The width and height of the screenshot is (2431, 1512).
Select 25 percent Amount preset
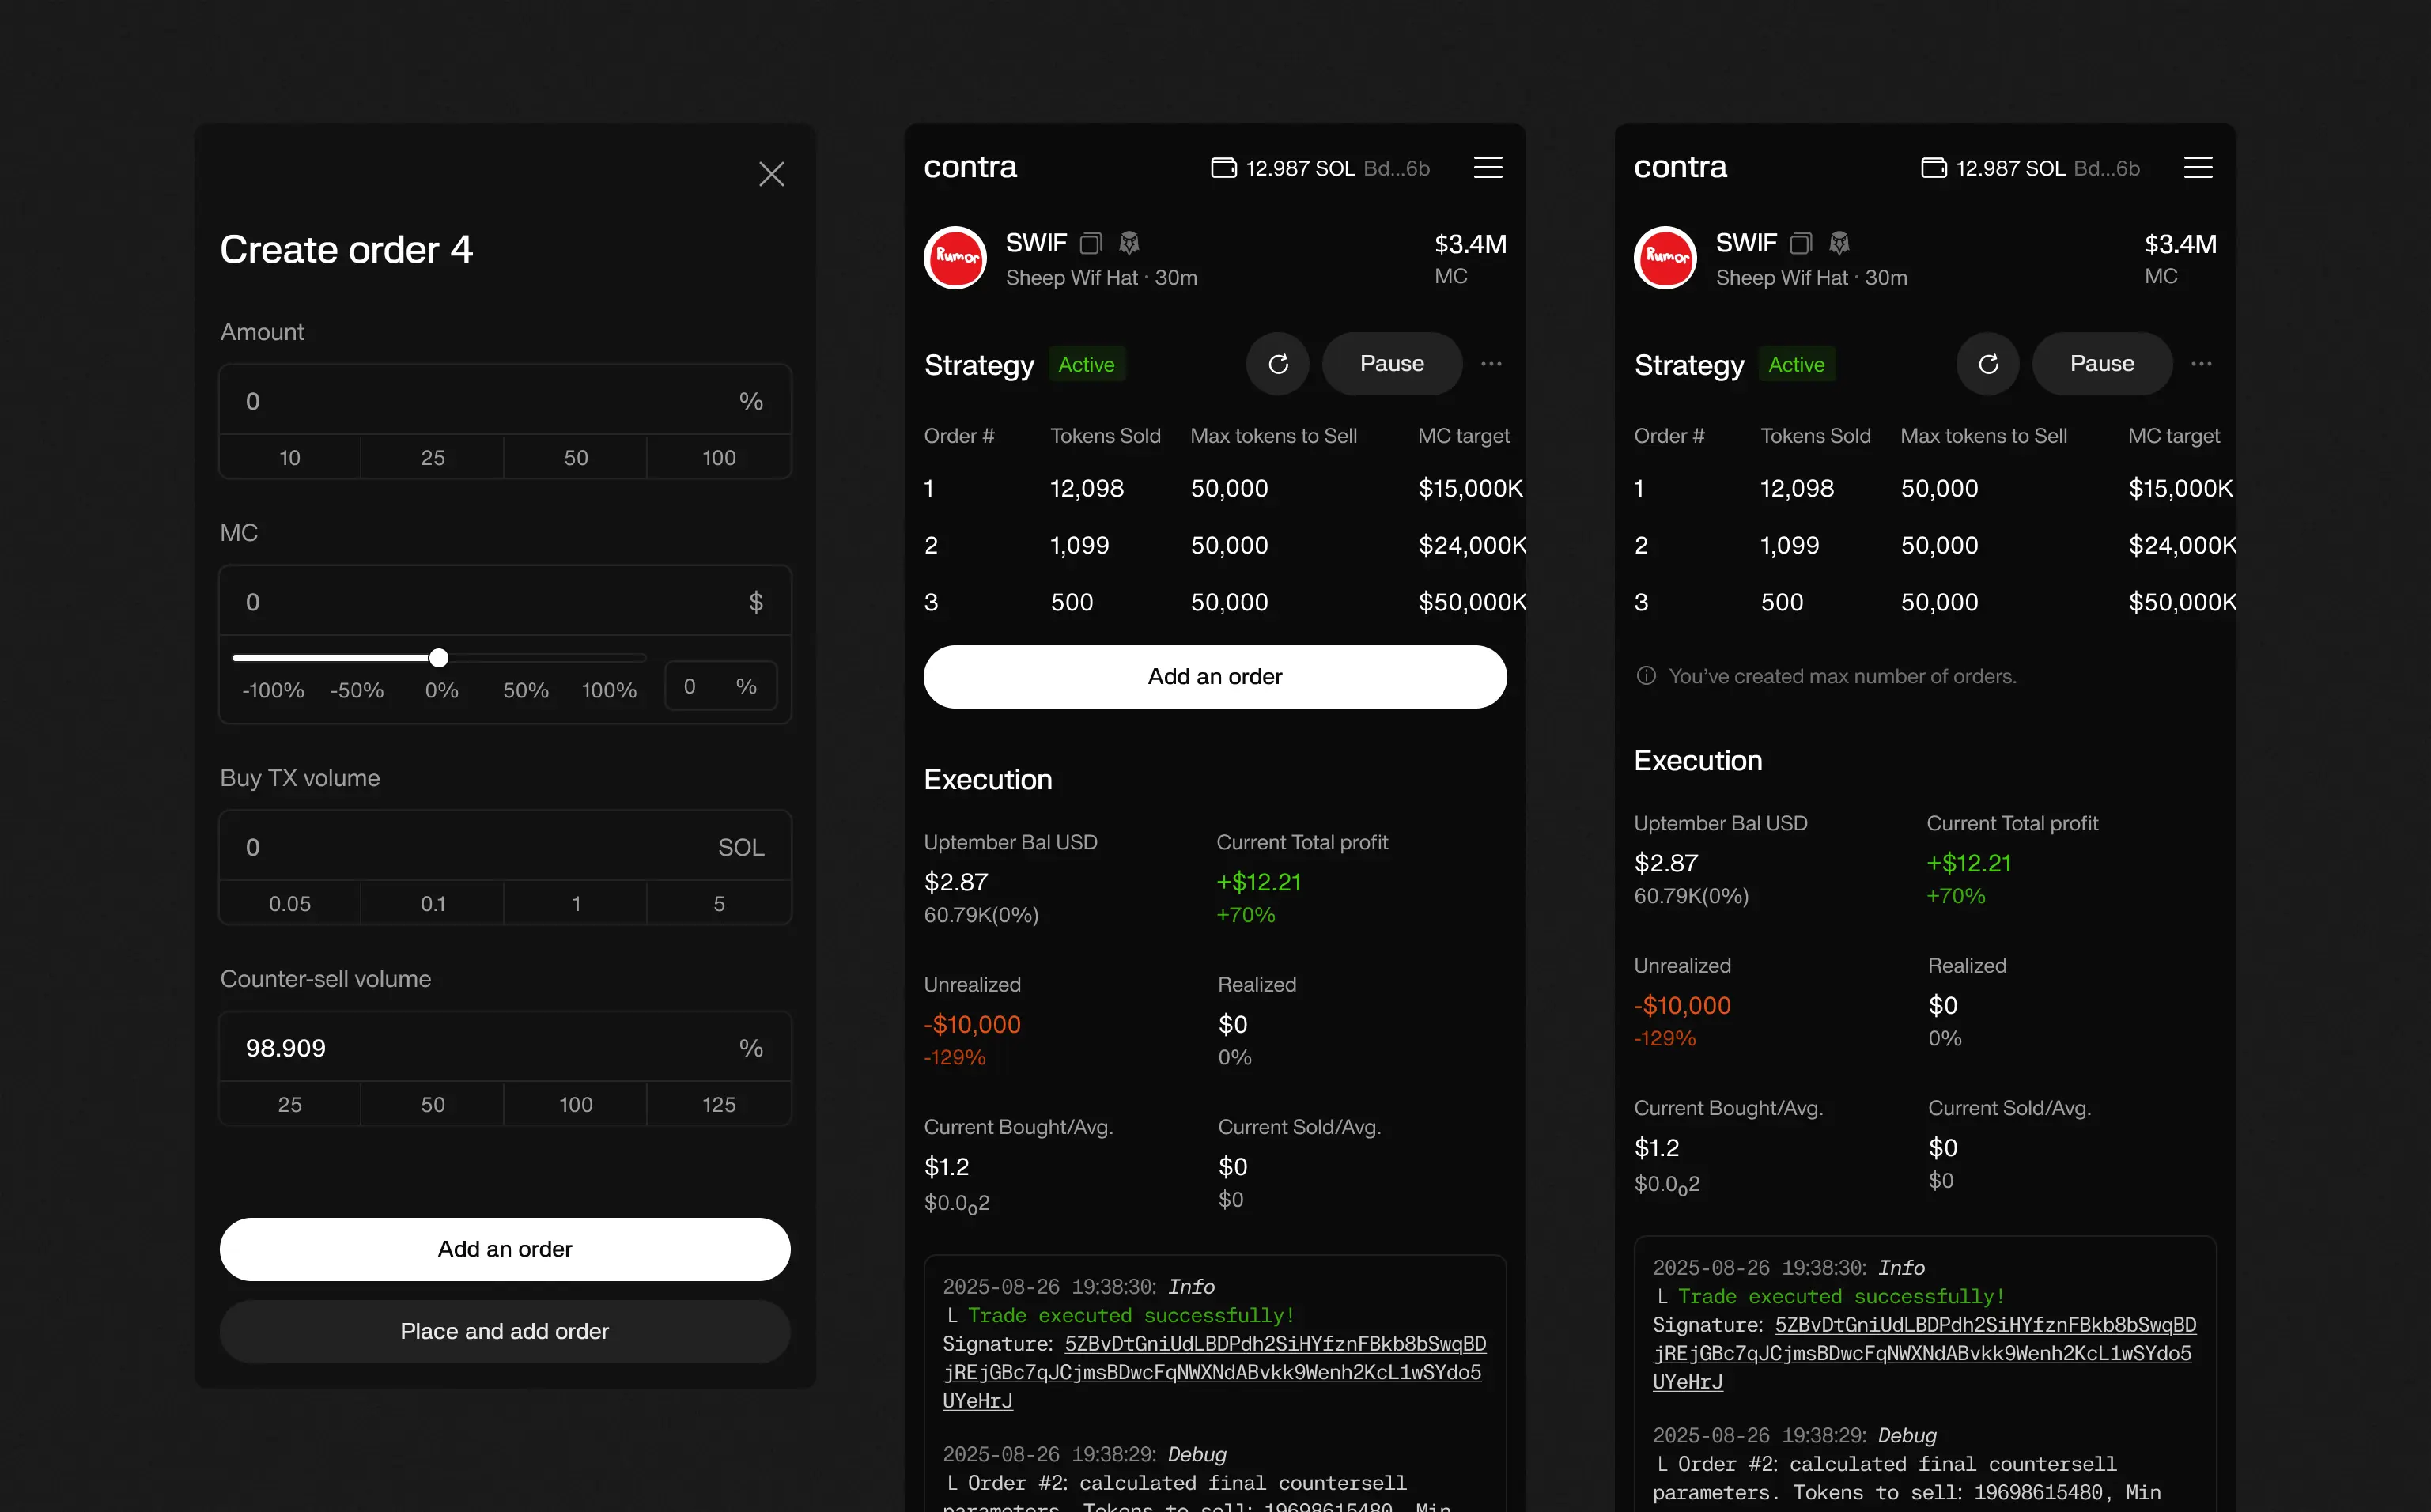click(x=432, y=458)
